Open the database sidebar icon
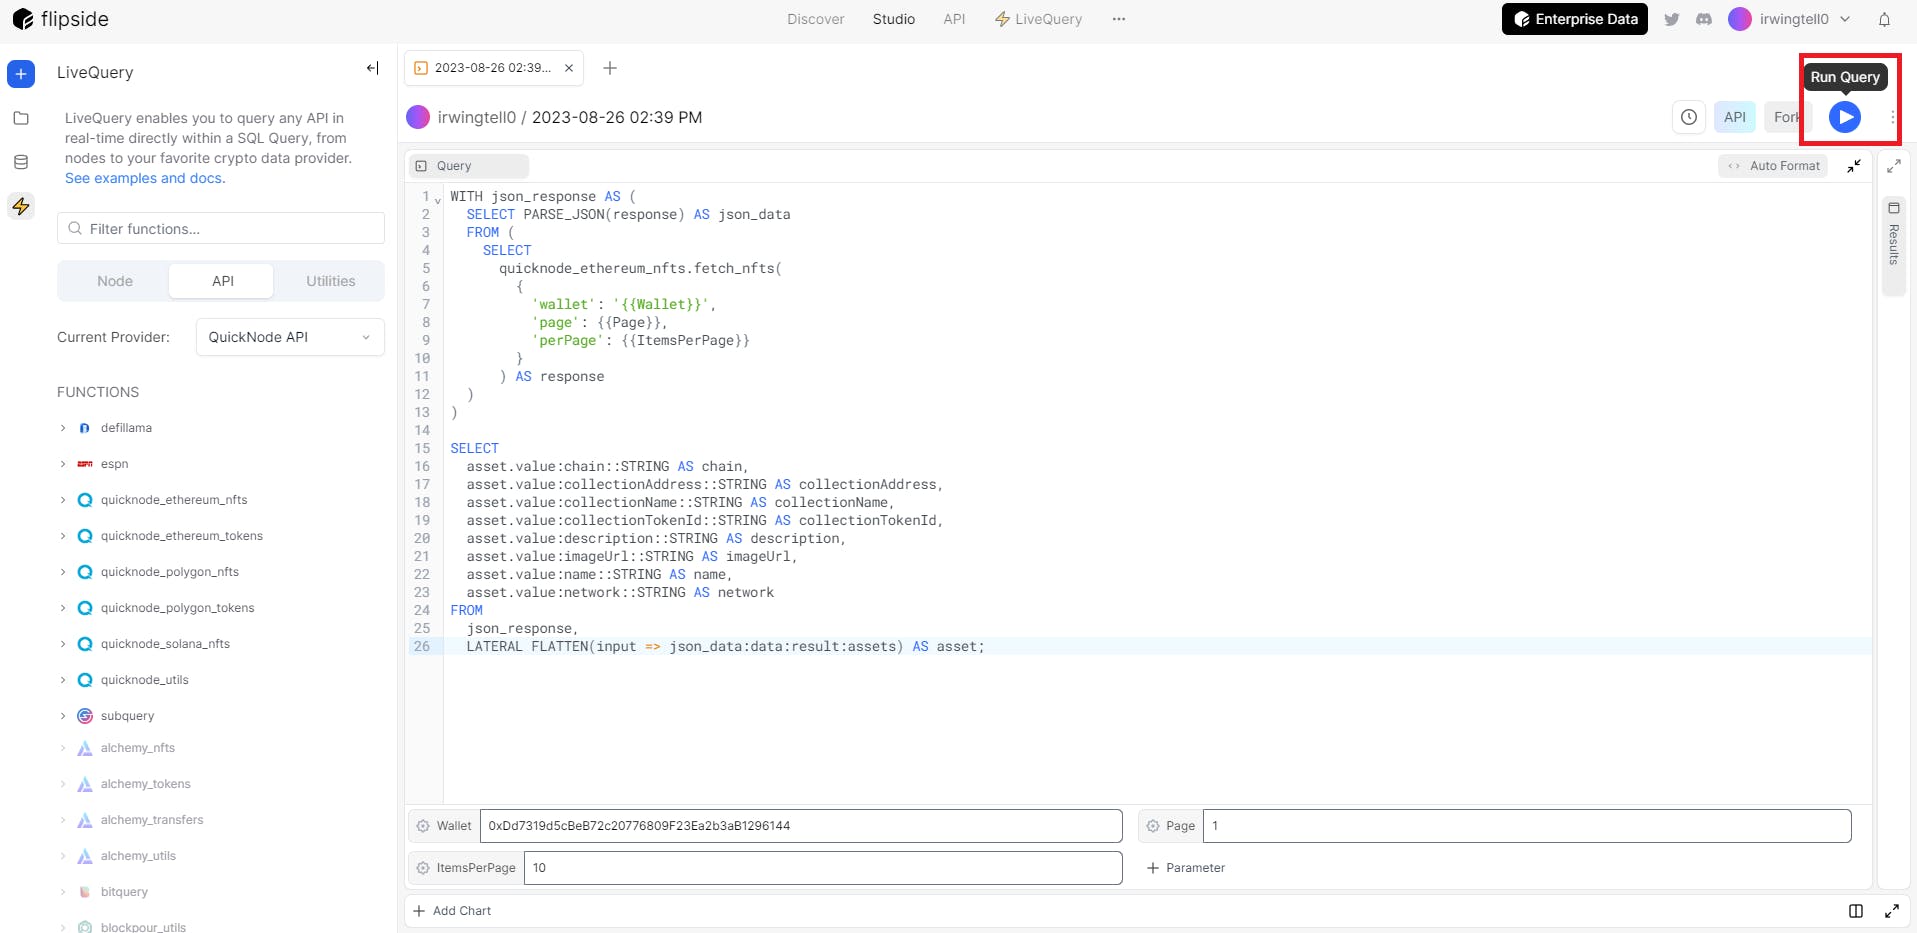Viewport: 1917px width, 933px height. click(21, 162)
